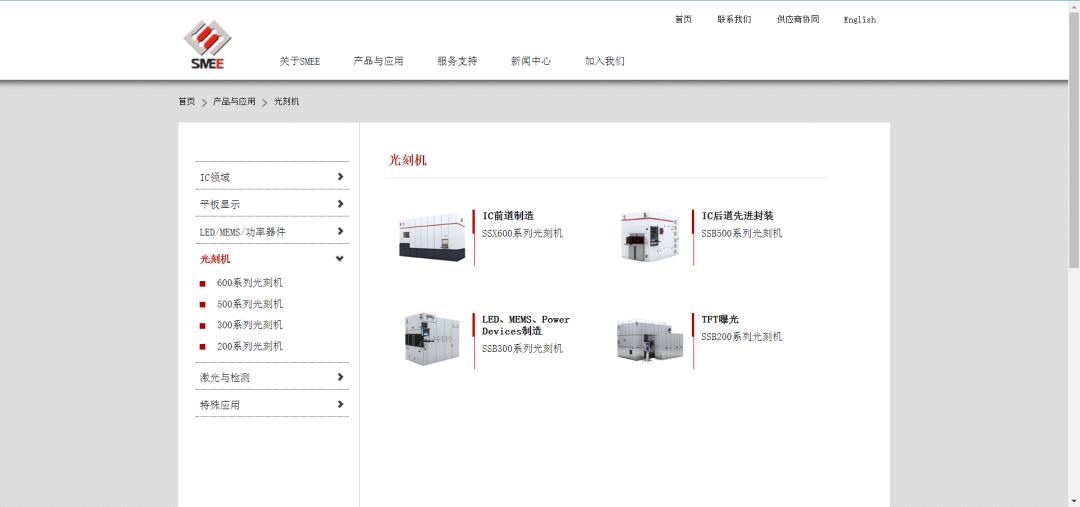Select 激光与检测 in the sidebar
Image resolution: width=1080 pixels, height=507 pixels.
click(x=225, y=377)
